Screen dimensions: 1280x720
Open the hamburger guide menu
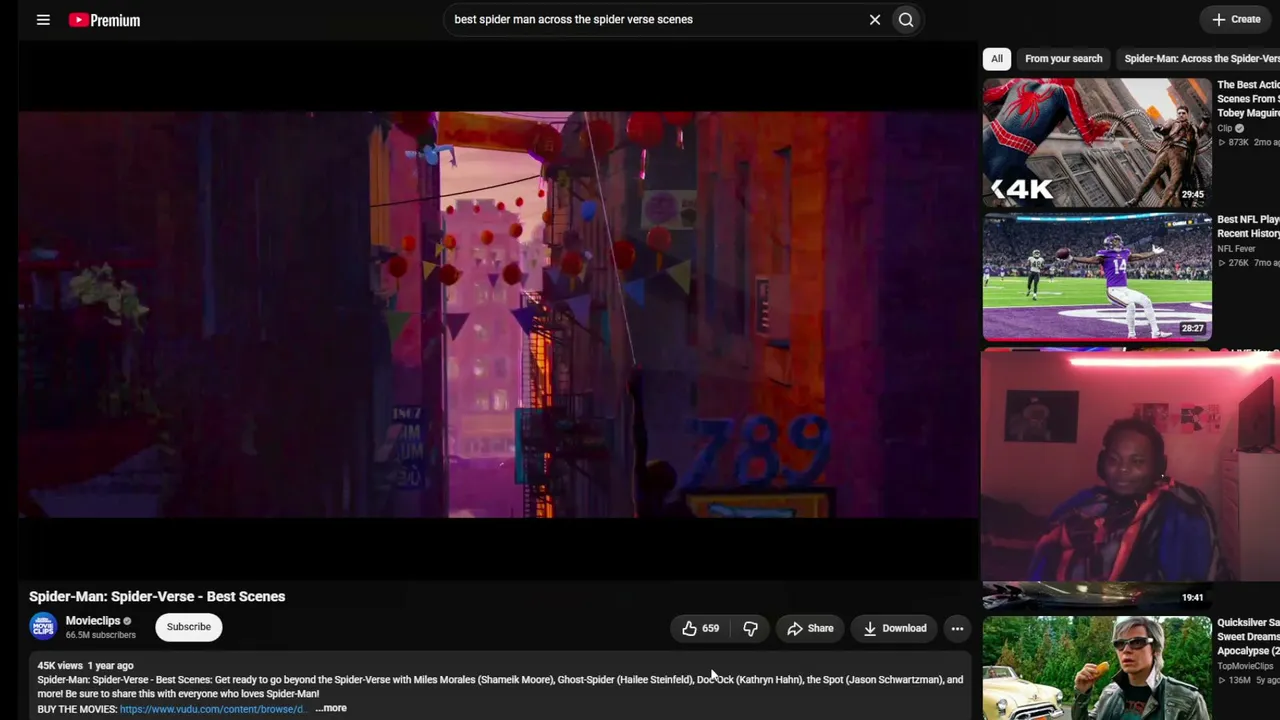tap(43, 20)
